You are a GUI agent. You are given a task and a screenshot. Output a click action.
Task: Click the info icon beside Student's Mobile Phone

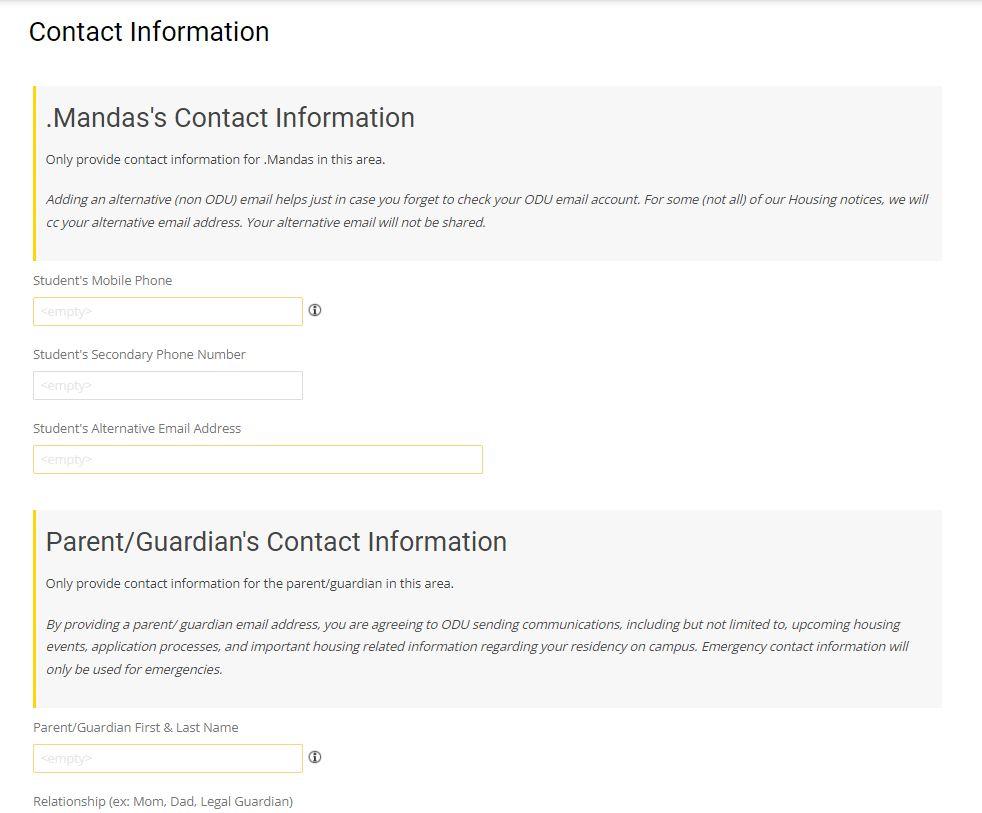(315, 311)
